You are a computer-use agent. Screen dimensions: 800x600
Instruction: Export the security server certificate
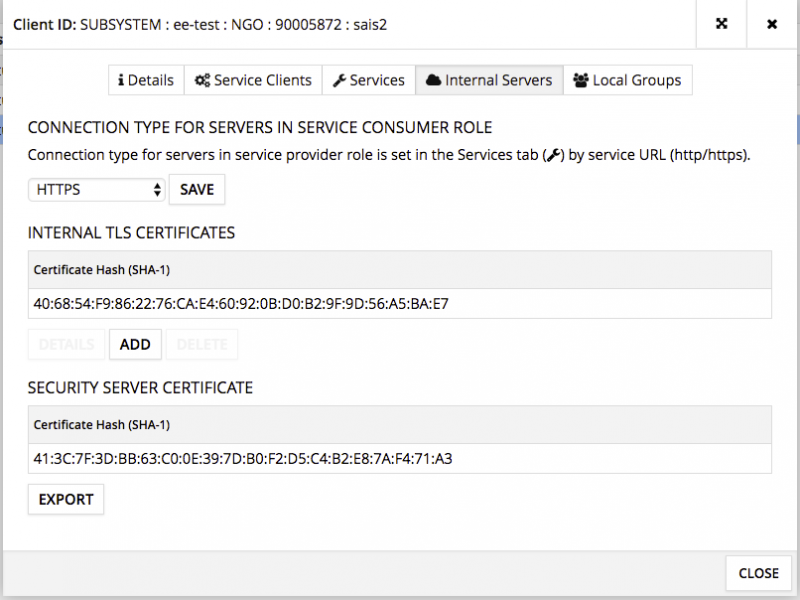(66, 499)
